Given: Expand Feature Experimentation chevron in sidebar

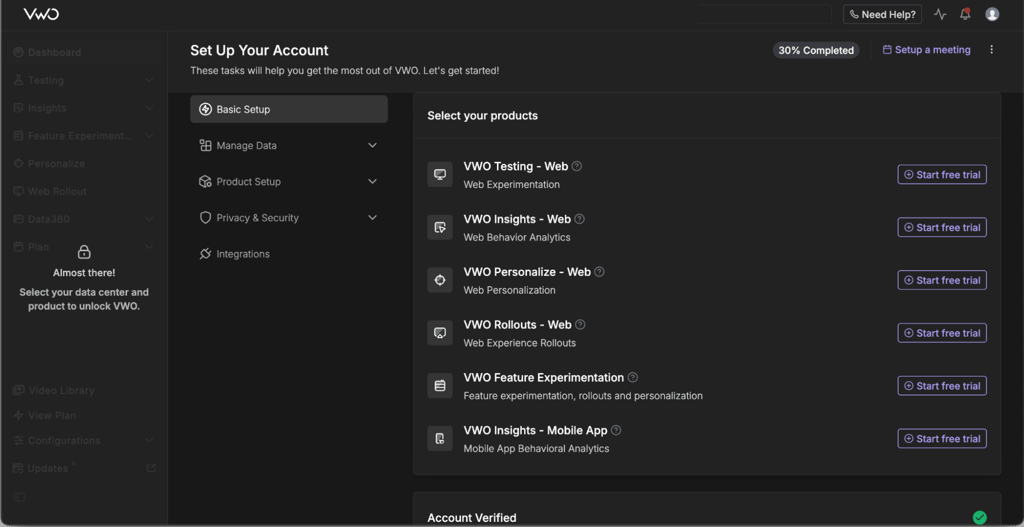Looking at the screenshot, I should [149, 136].
